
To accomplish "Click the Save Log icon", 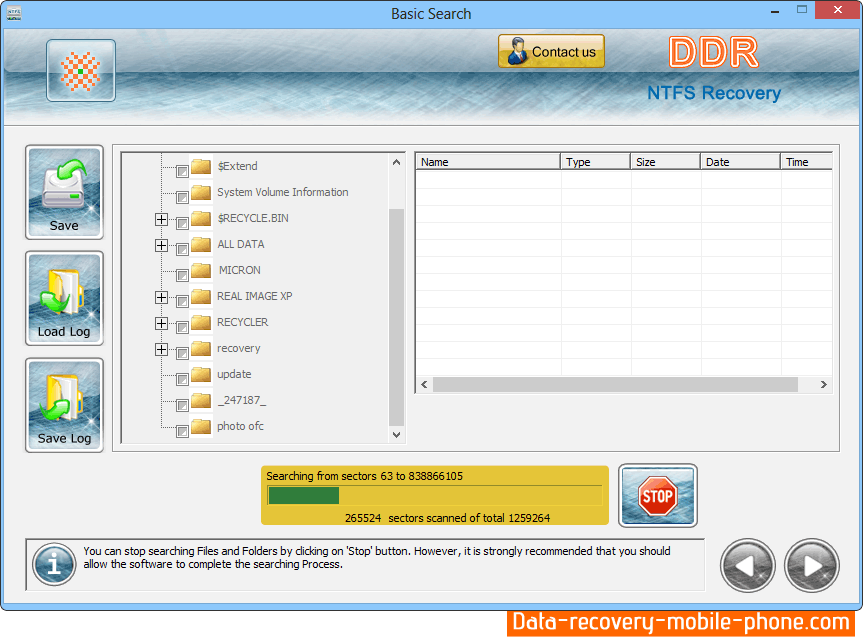I will pyautogui.click(x=64, y=404).
